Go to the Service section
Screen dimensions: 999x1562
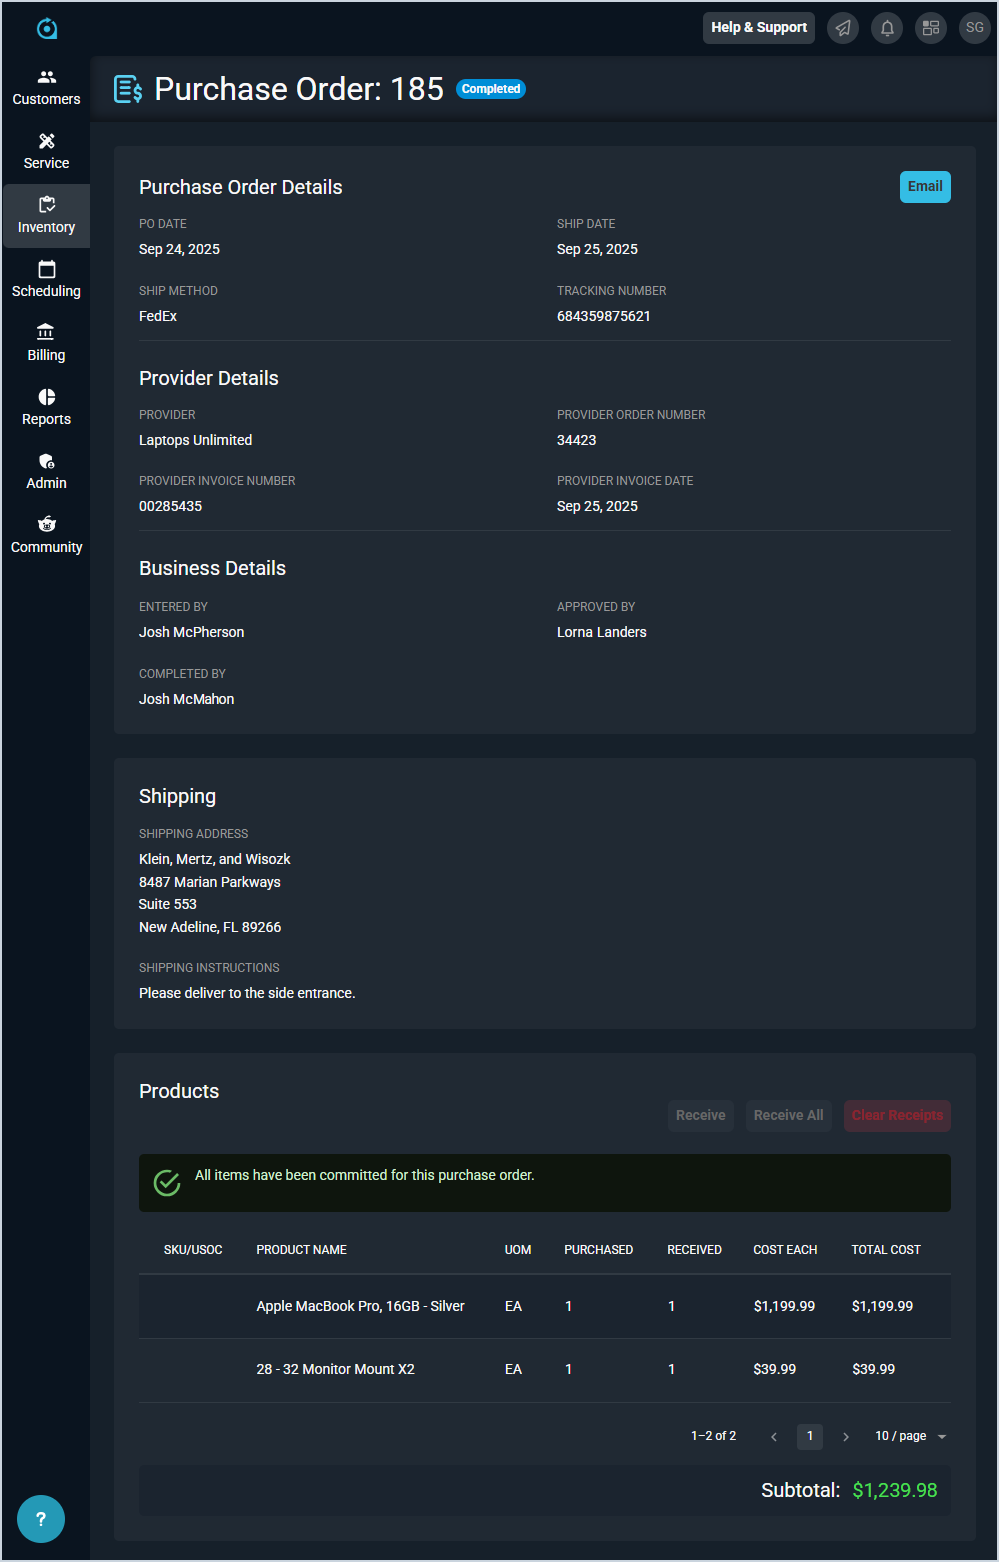(x=46, y=152)
